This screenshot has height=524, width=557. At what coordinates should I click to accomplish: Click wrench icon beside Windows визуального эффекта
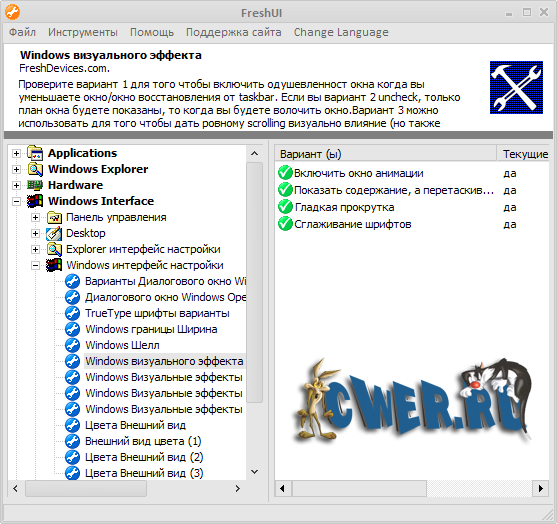72,361
